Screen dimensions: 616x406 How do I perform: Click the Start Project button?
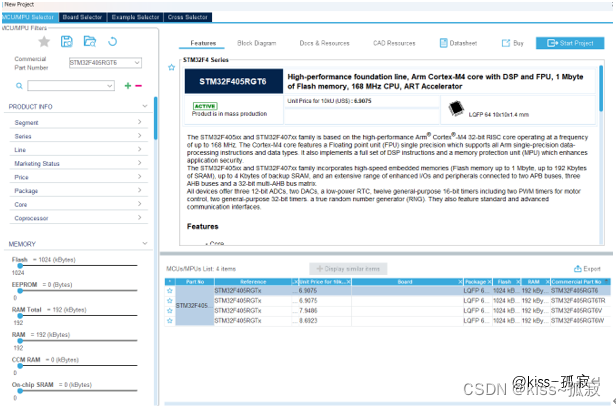click(x=570, y=43)
